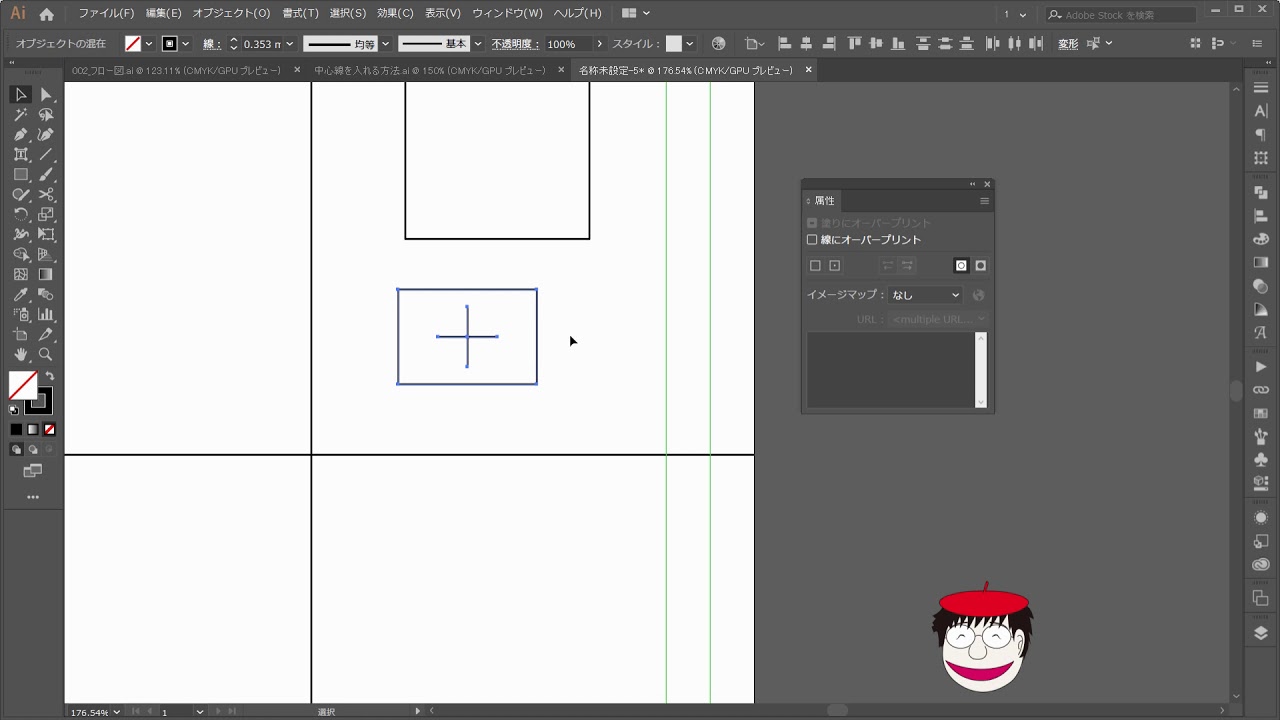Image resolution: width=1280 pixels, height=720 pixels.
Task: Swap fill and stroke colors arrow
Action: 49,376
